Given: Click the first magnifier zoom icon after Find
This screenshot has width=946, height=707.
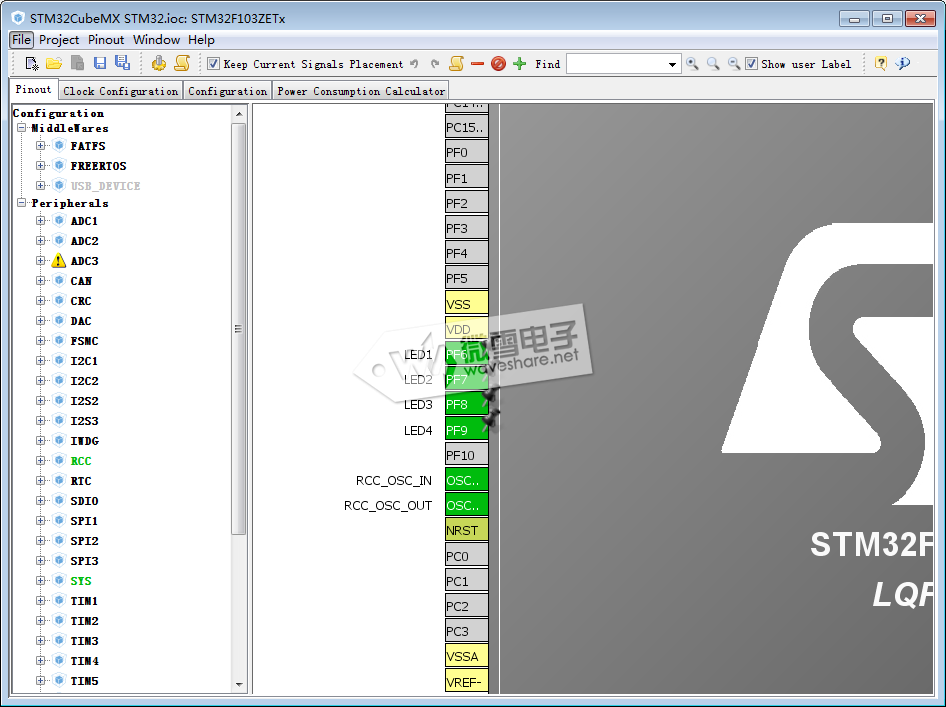Looking at the screenshot, I should (x=693, y=63).
